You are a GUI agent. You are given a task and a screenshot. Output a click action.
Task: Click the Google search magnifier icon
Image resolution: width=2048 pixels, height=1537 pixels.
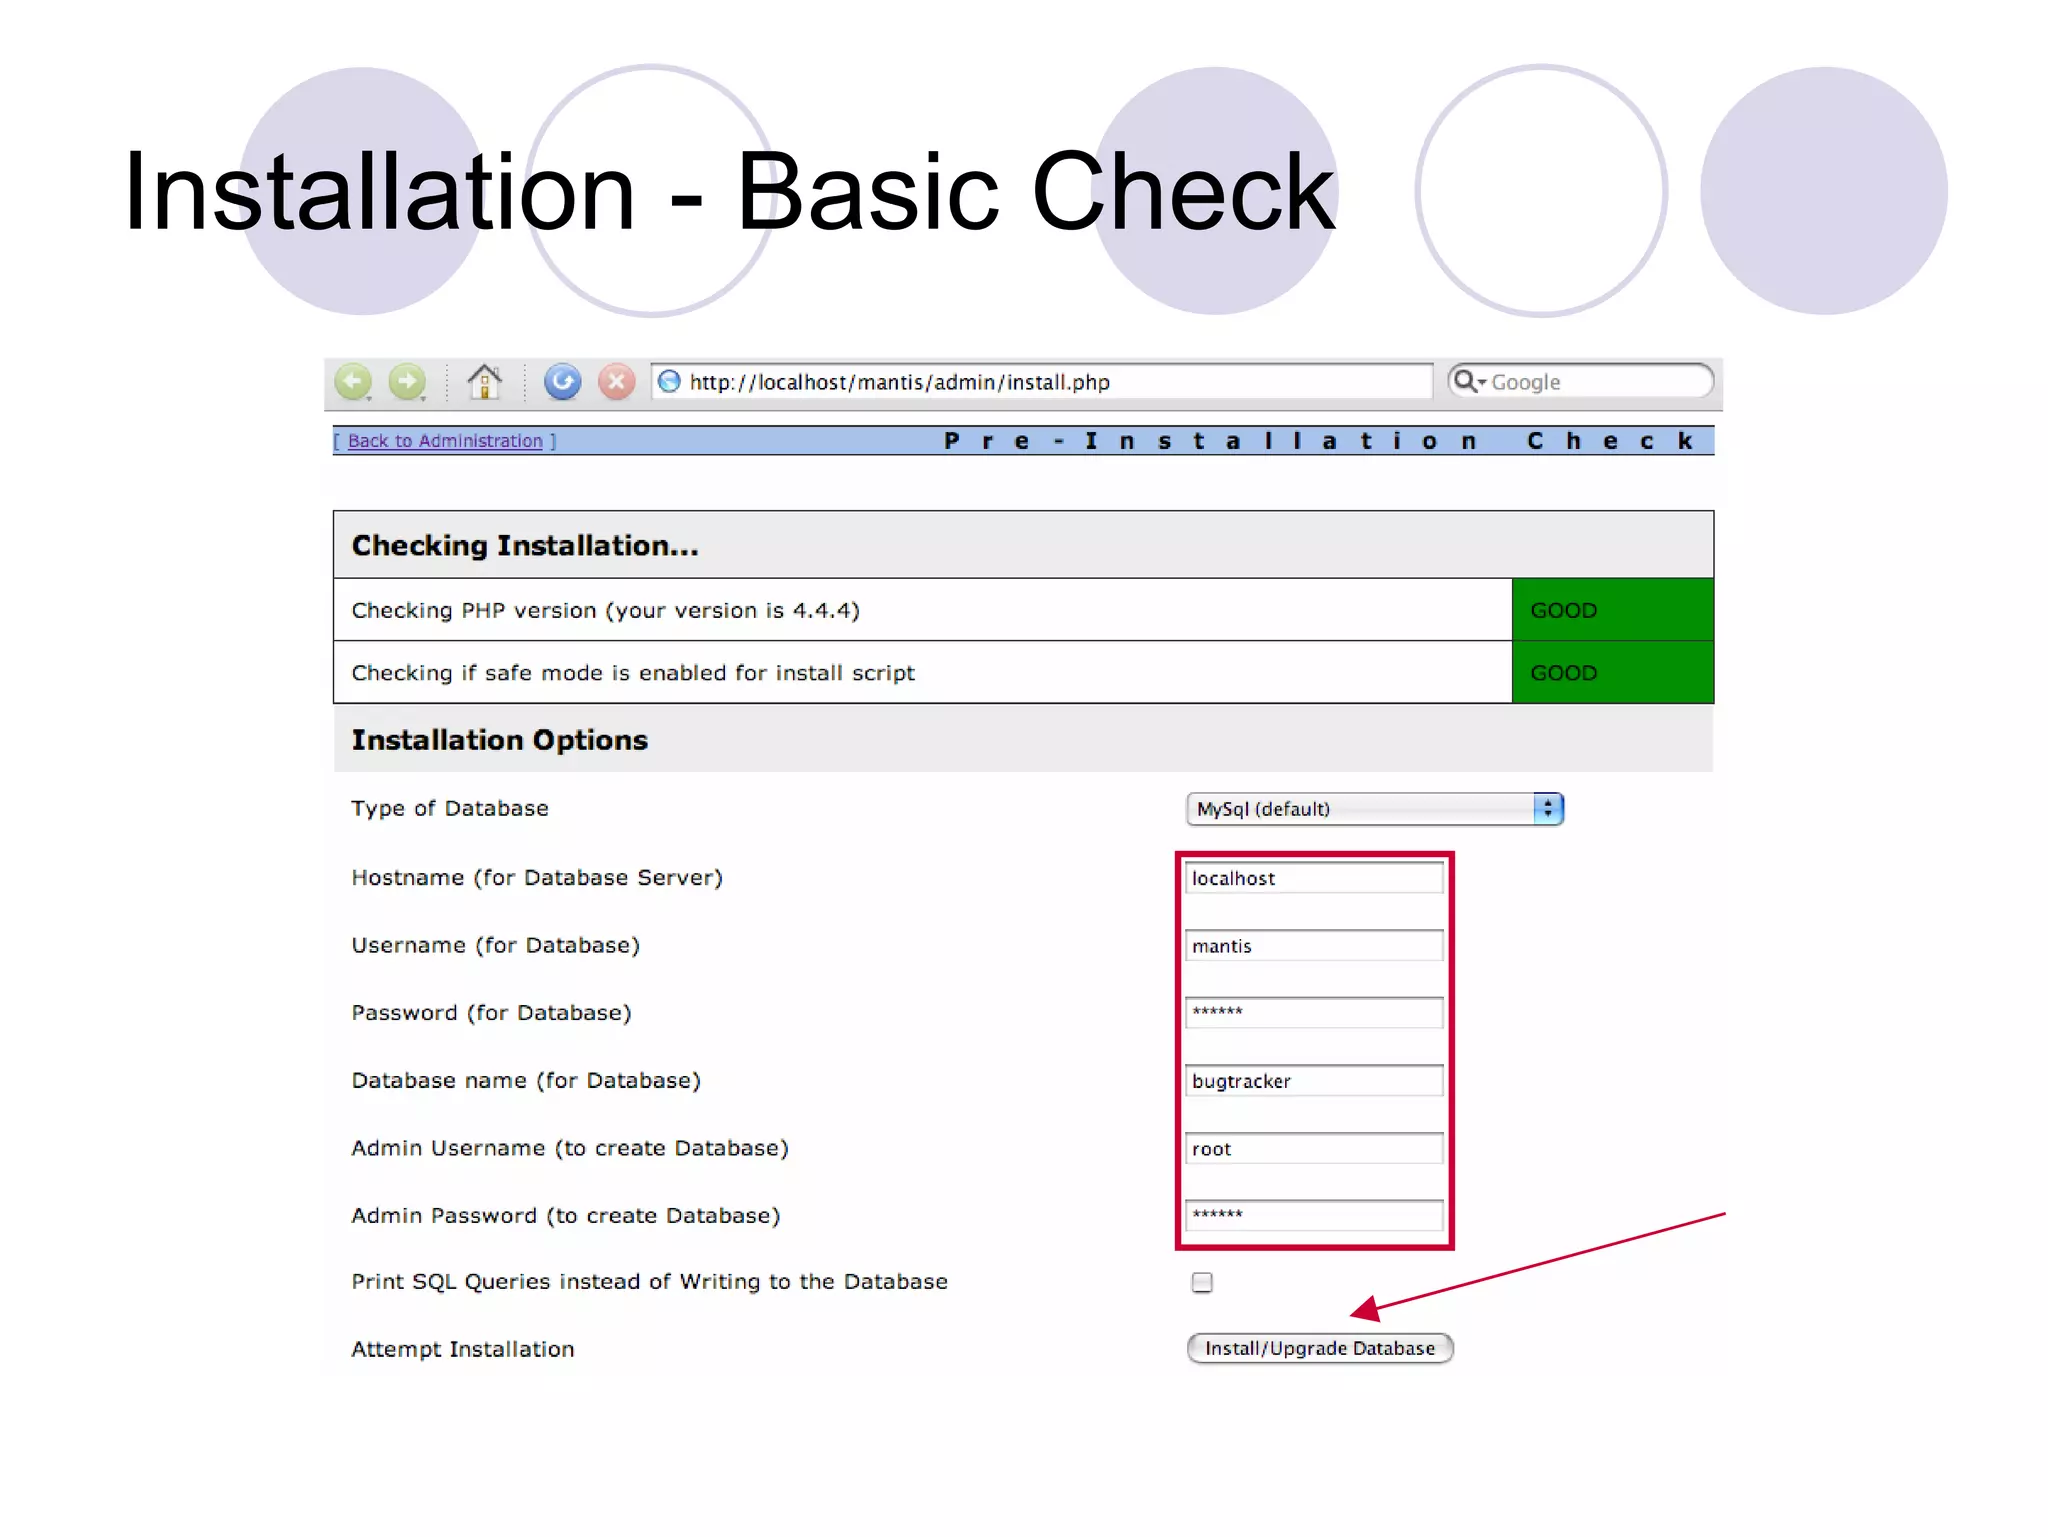1466,382
